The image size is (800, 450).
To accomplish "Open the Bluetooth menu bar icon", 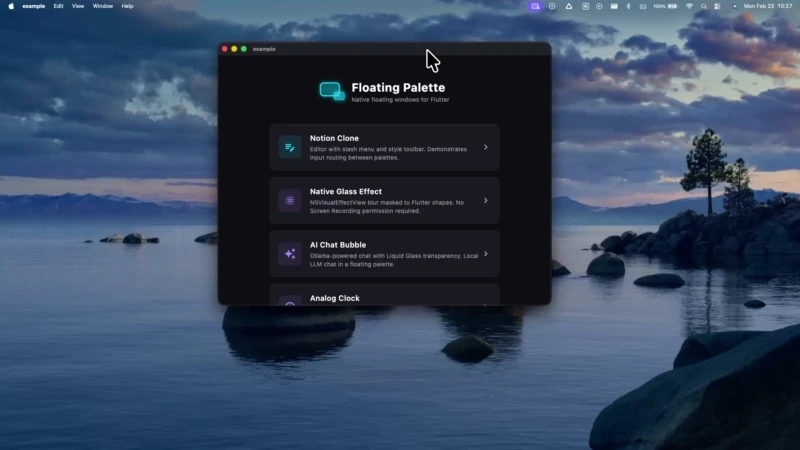I will click(628, 6).
